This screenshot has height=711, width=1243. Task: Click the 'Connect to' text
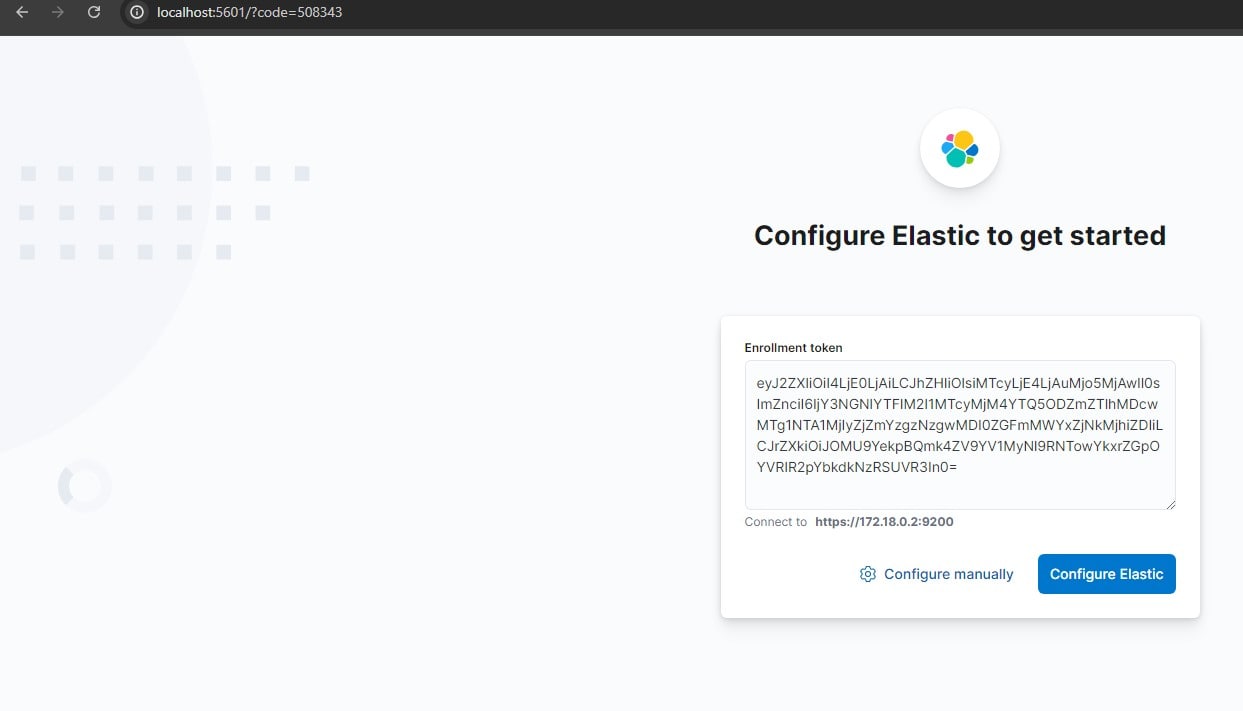coord(775,522)
